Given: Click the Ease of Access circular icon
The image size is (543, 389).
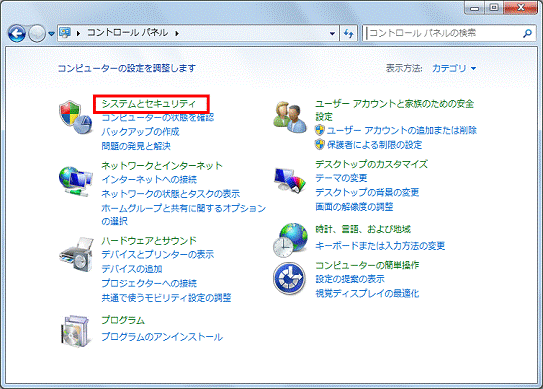Looking at the screenshot, I should 289,278.
